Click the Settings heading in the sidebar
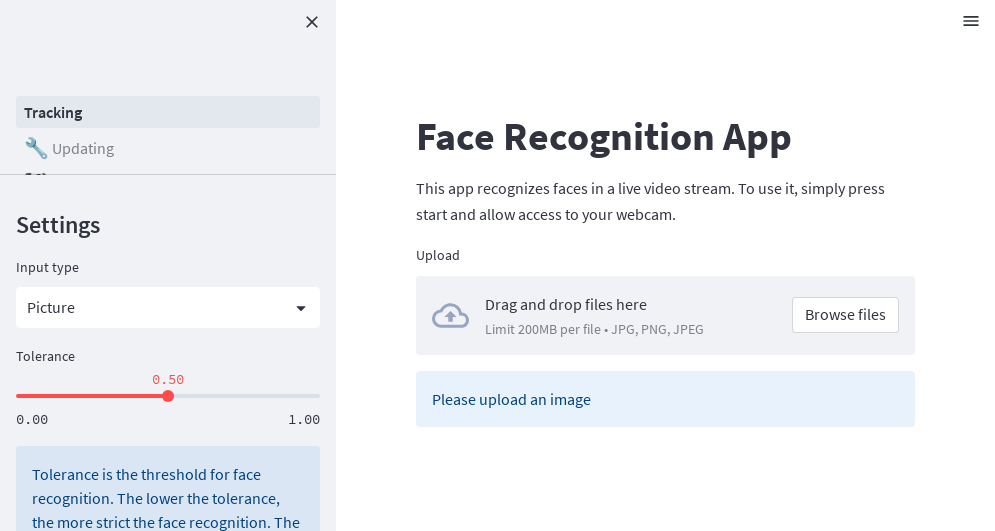Screen dimensions: 995x531 58,225
